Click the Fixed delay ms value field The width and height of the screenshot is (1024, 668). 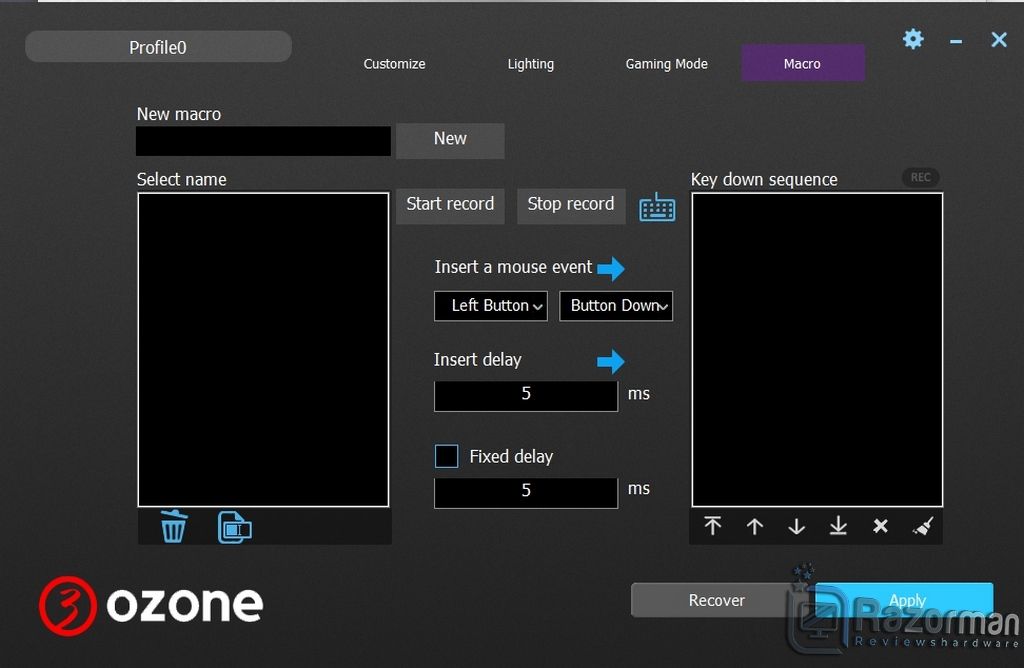tap(526, 491)
